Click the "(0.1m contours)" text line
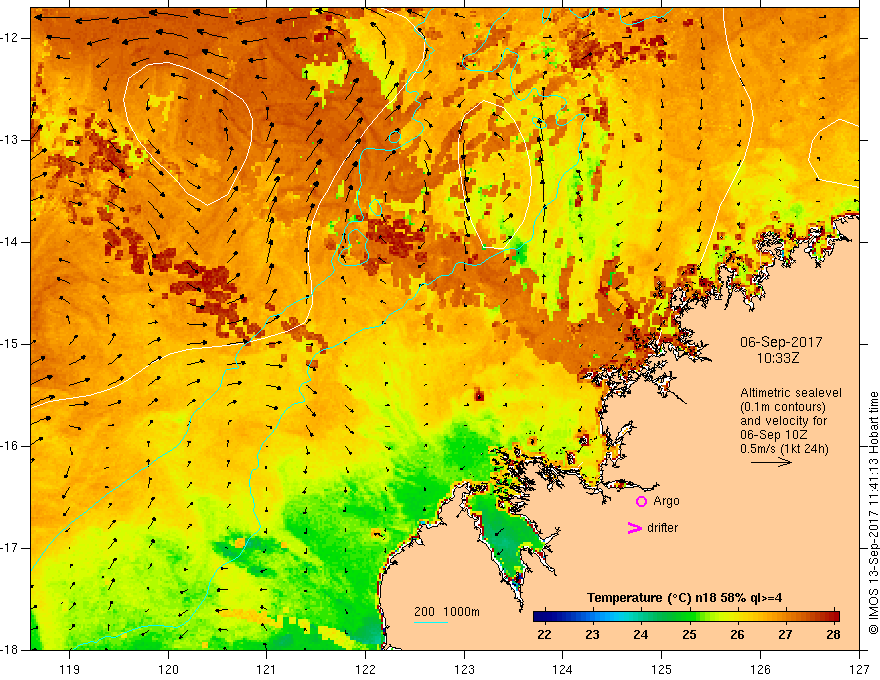This screenshot has width=880, height=680. coord(783,407)
